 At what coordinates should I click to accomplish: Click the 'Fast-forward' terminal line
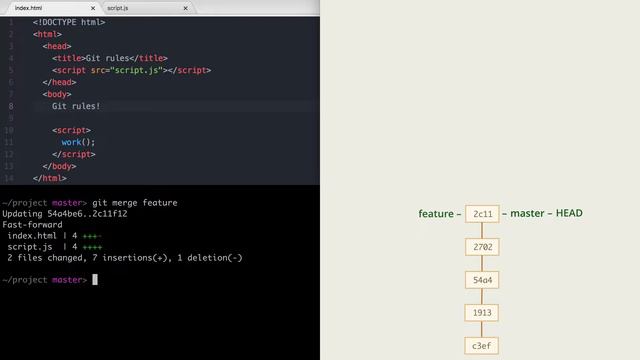pos(32,225)
